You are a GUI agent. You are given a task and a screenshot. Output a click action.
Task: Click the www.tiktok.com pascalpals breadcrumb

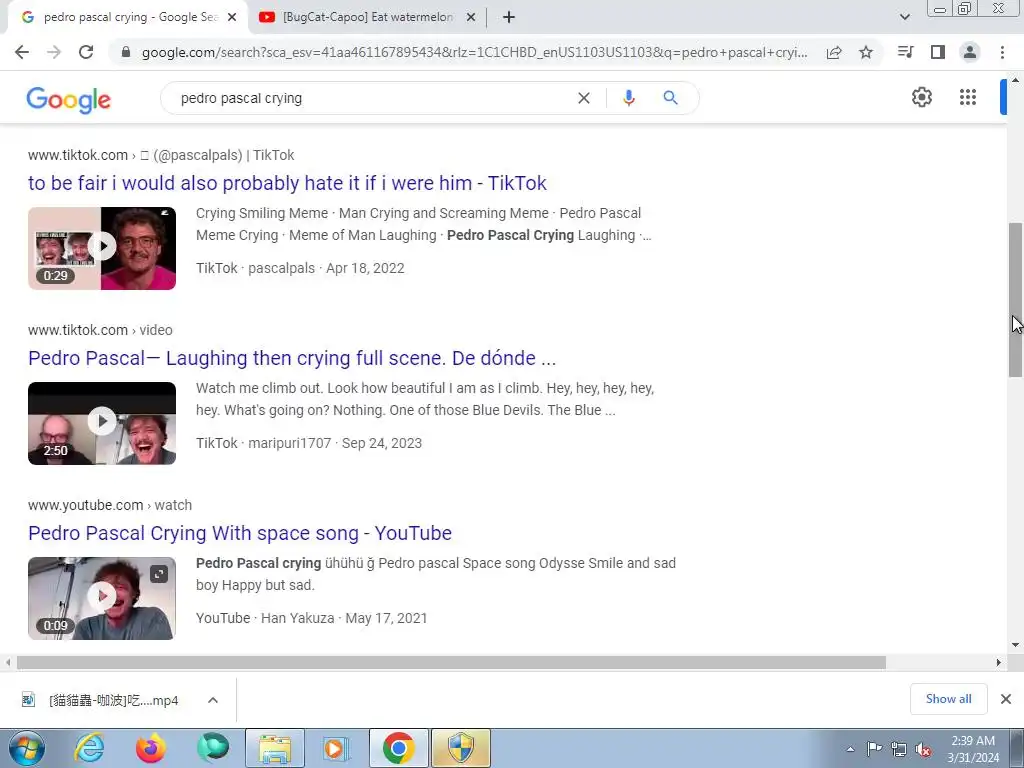pyautogui.click(x=161, y=155)
